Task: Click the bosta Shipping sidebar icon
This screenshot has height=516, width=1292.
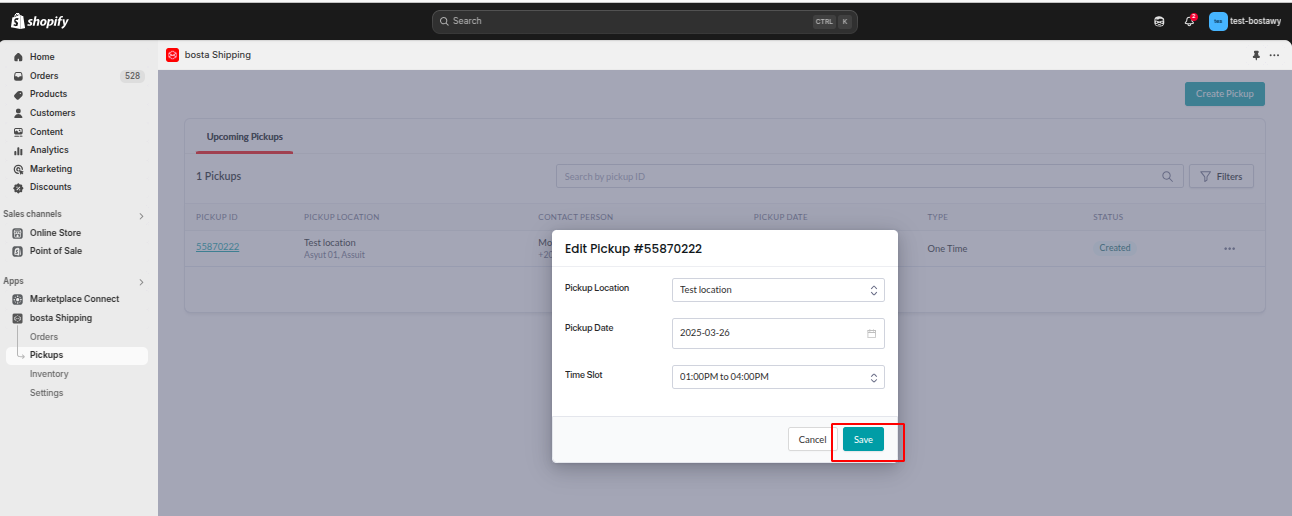Action: pos(18,318)
